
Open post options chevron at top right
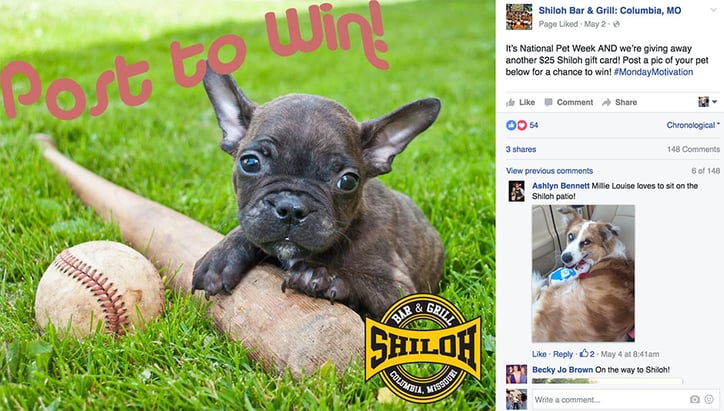713,10
